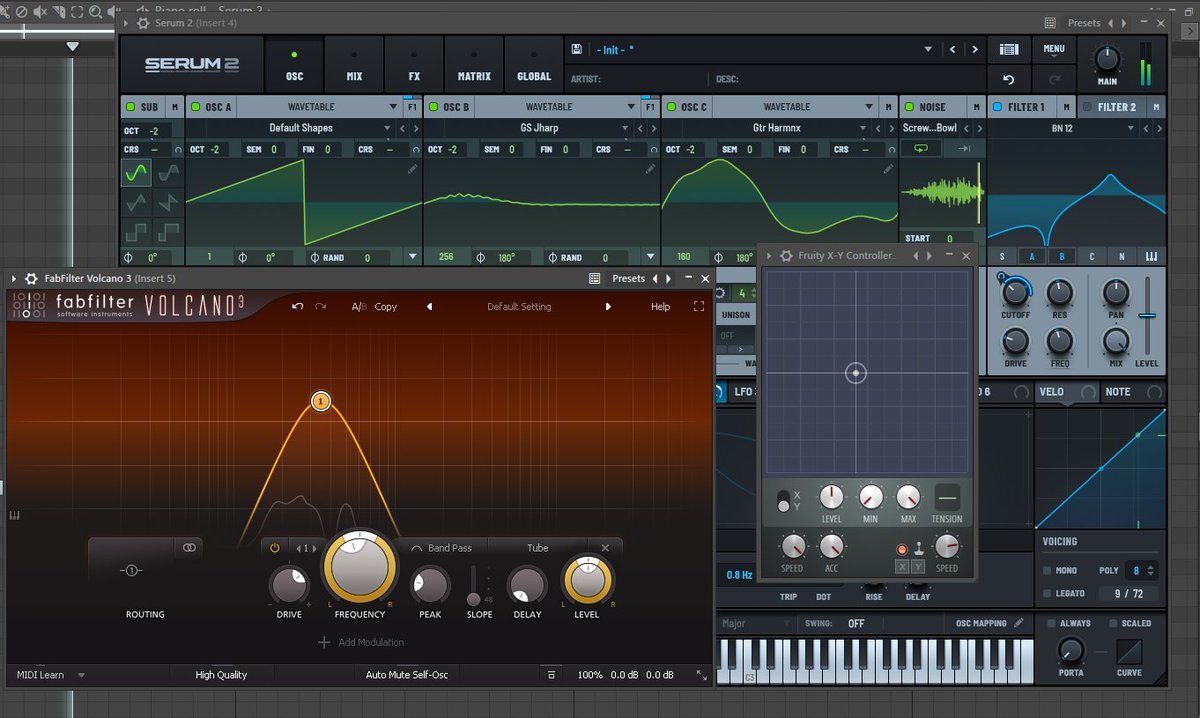
Task: Select the square wave sub oscillator shape
Action: tap(136, 231)
